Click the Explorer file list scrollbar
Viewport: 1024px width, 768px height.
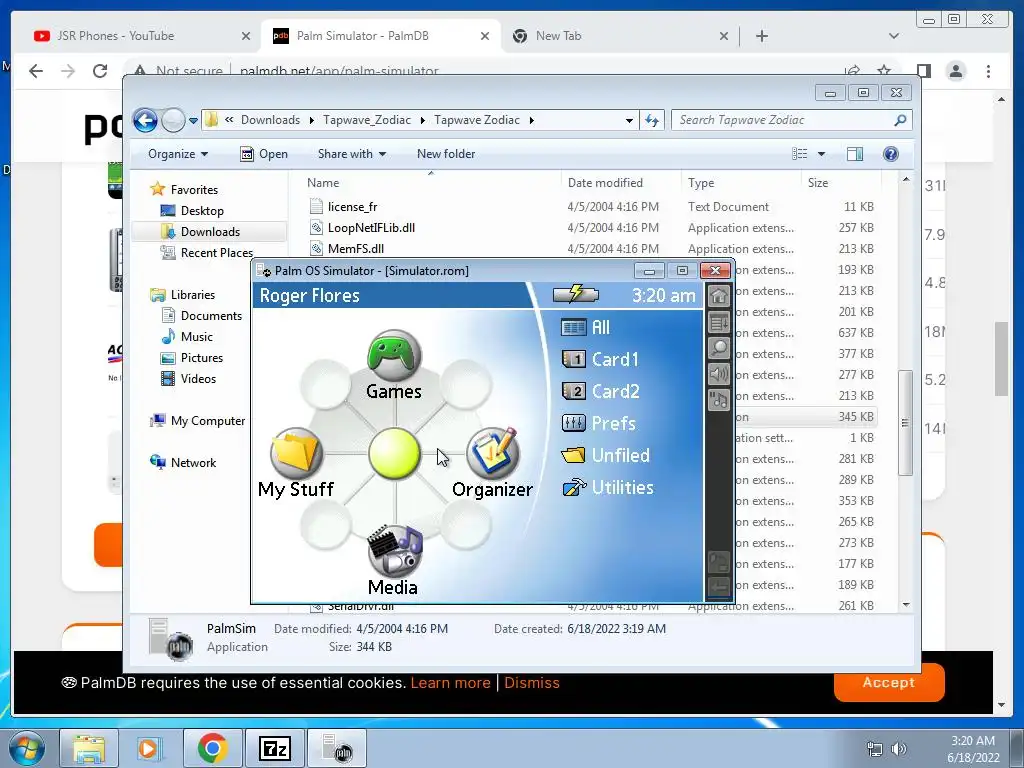coord(905,423)
